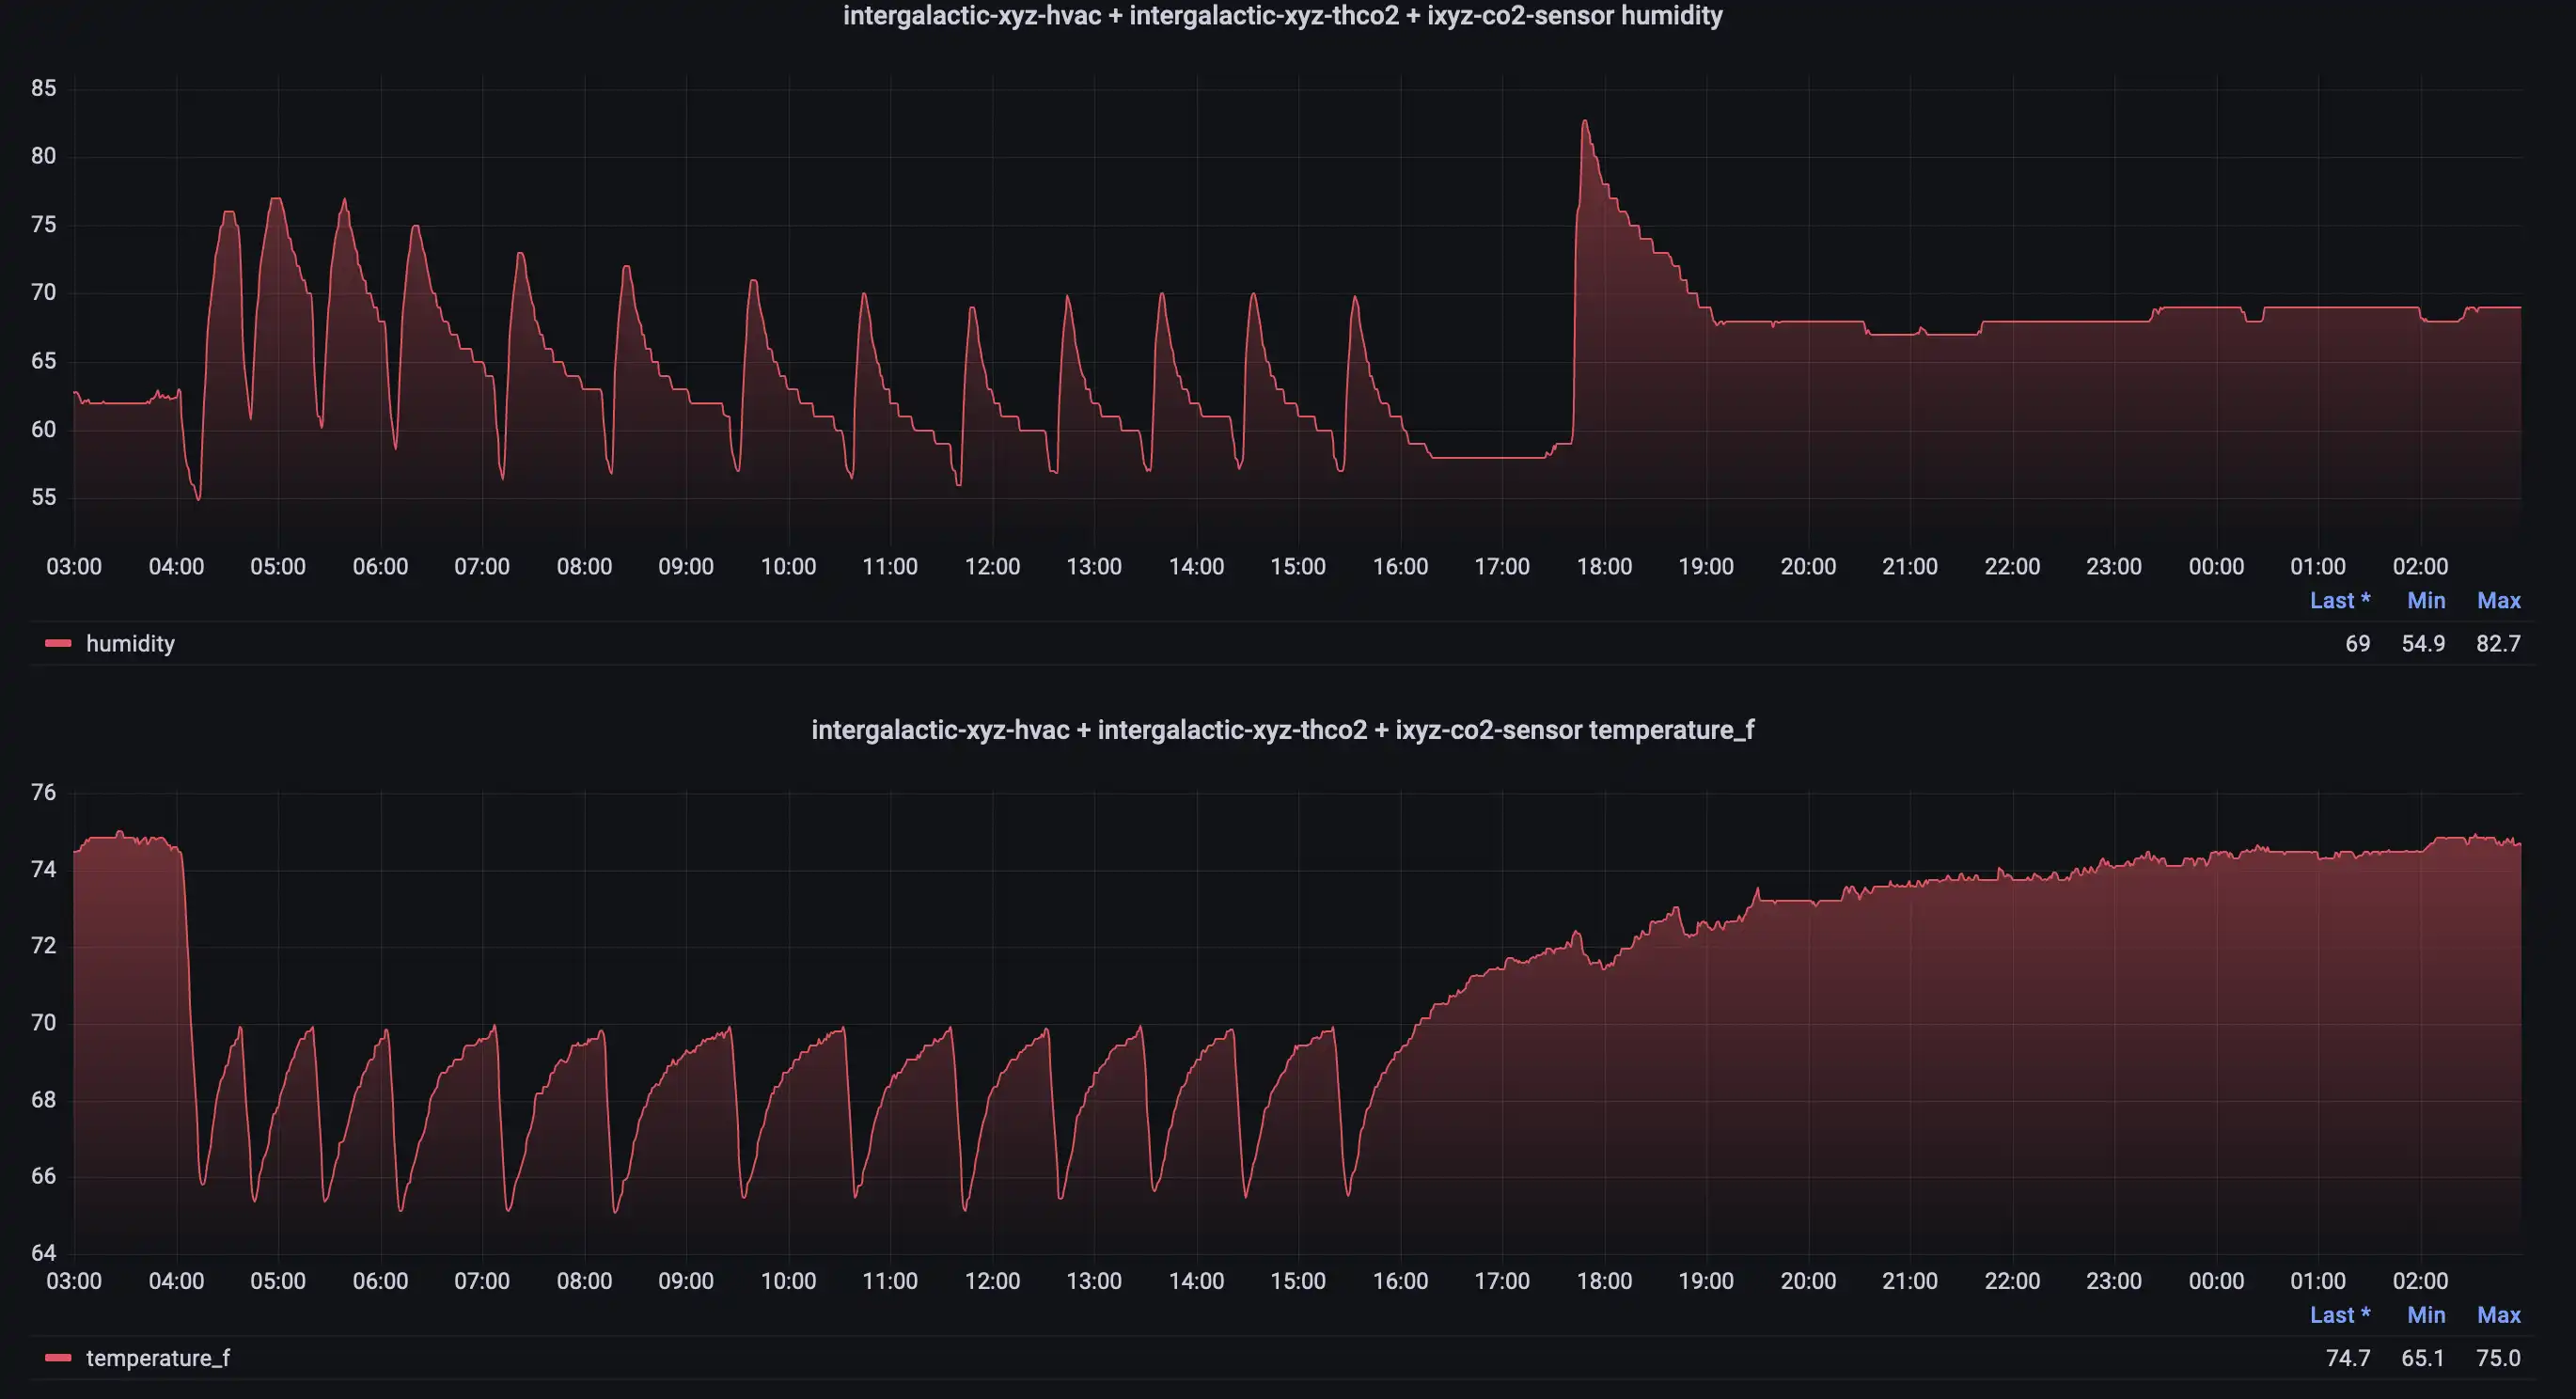Click the humidity spike peak near 18:00
The image size is (2576, 1399).
[x=1585, y=120]
